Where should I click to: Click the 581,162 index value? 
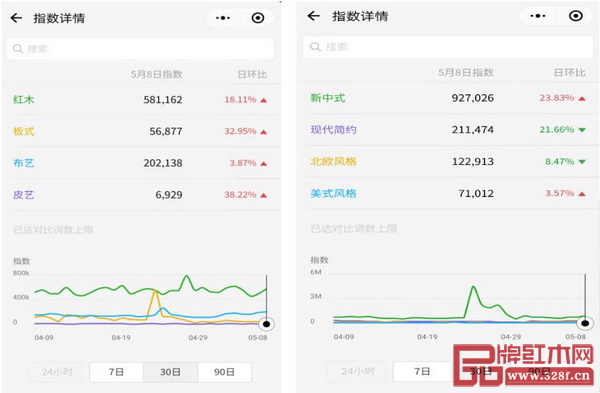(163, 100)
